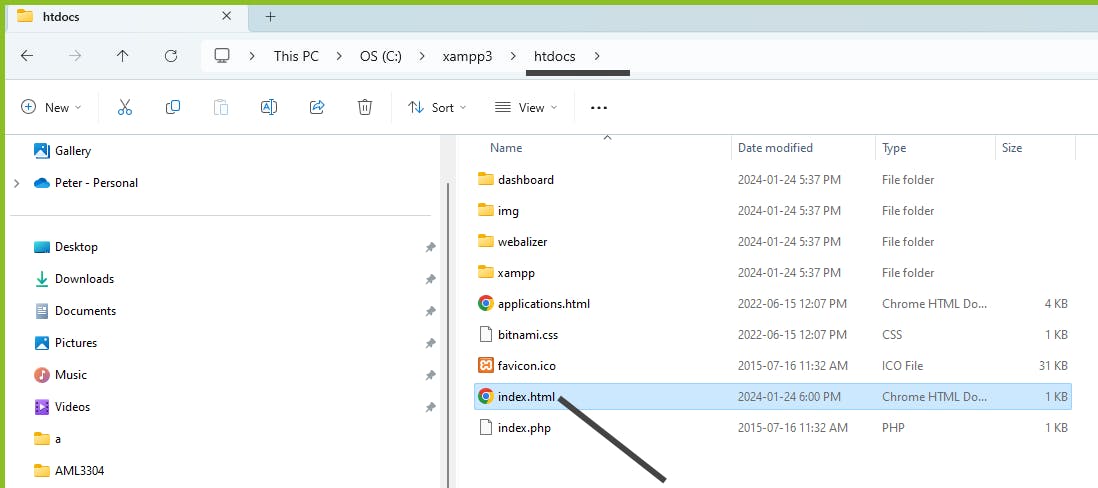Viewport: 1098px width, 488px height.
Task: Open a new tab with plus button
Action: point(271,17)
